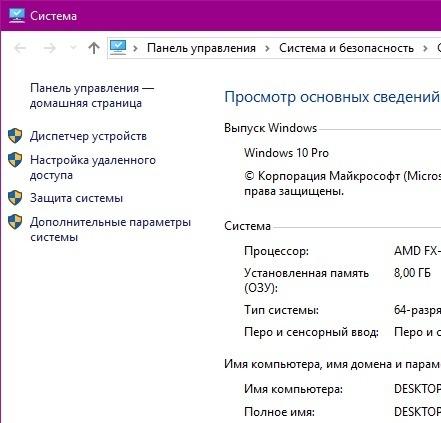Select the Установленная память (ОЗУ) label
This screenshot has height=423, width=441.
pos(306,280)
